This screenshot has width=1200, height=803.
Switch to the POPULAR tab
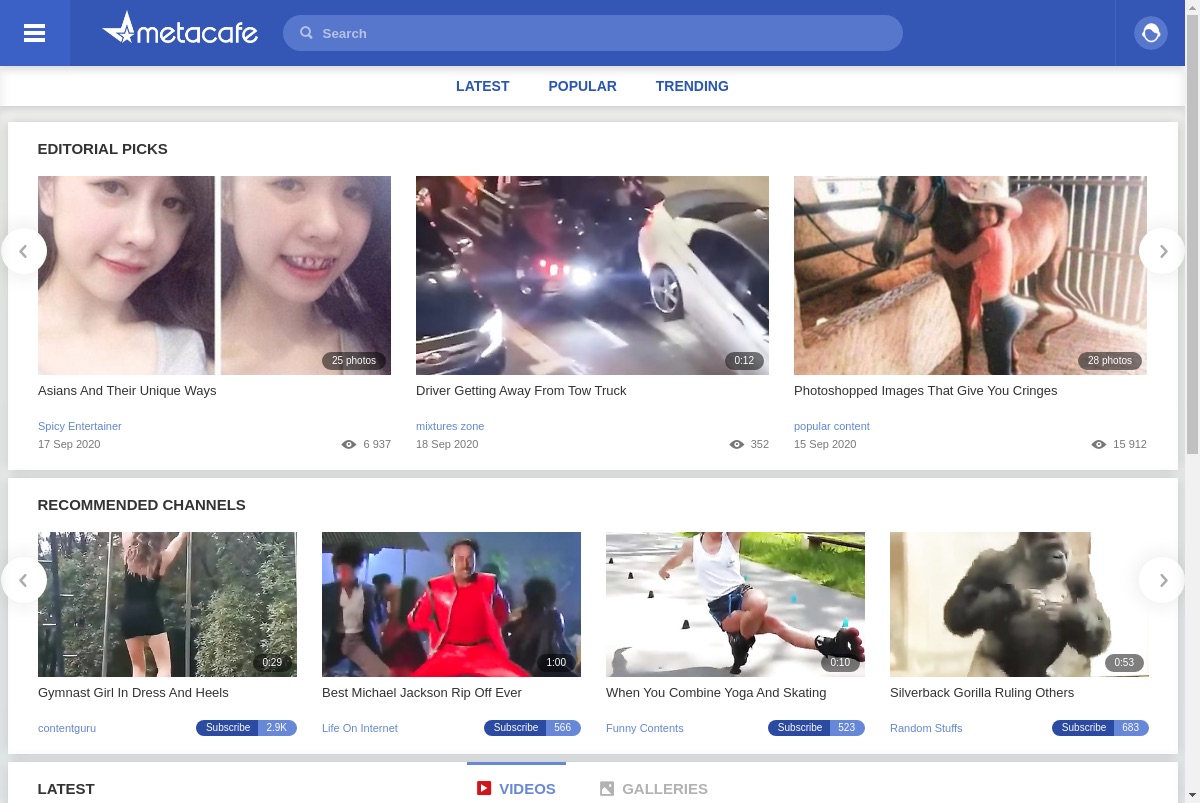coord(582,86)
